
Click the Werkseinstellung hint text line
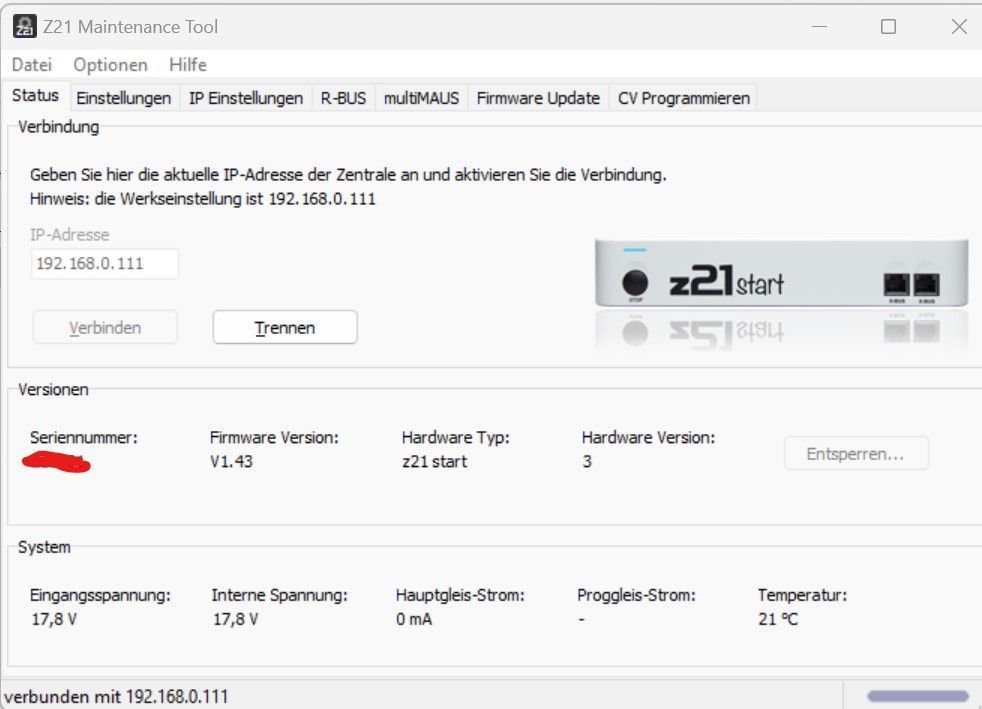(x=202, y=199)
